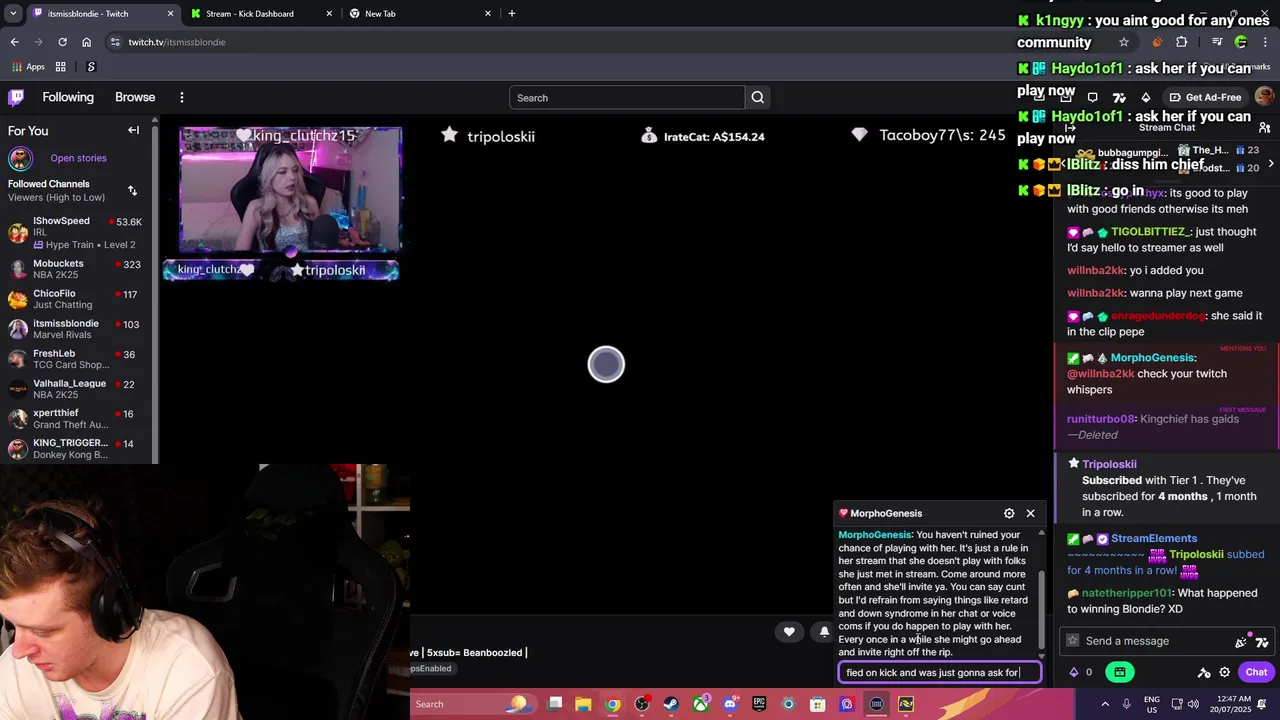Open Discord from the taskbar
1280x720 pixels.
click(730, 704)
